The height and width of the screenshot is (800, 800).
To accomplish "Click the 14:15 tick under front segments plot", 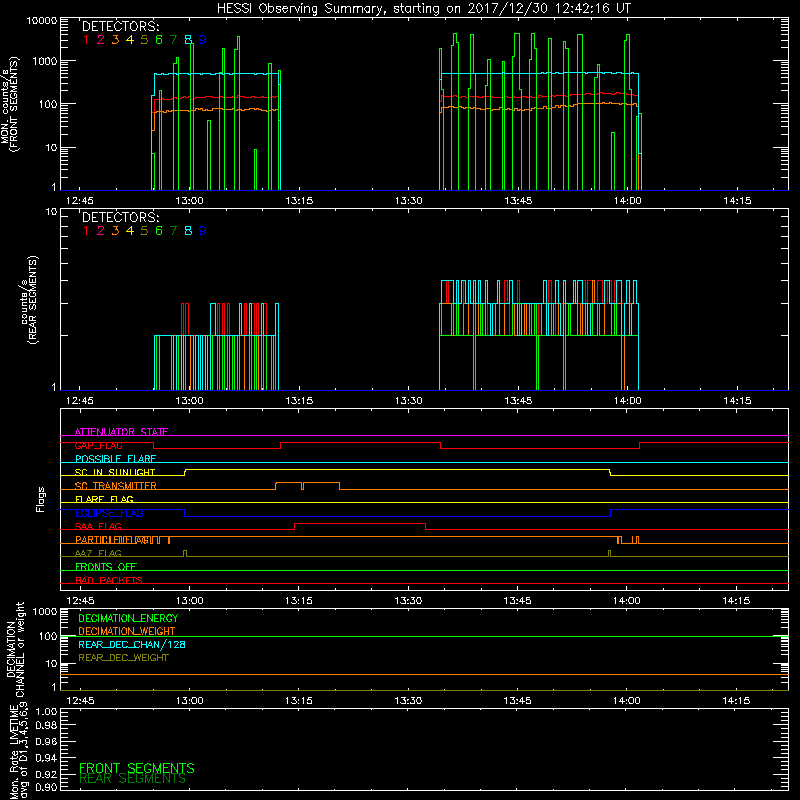I will [737, 201].
